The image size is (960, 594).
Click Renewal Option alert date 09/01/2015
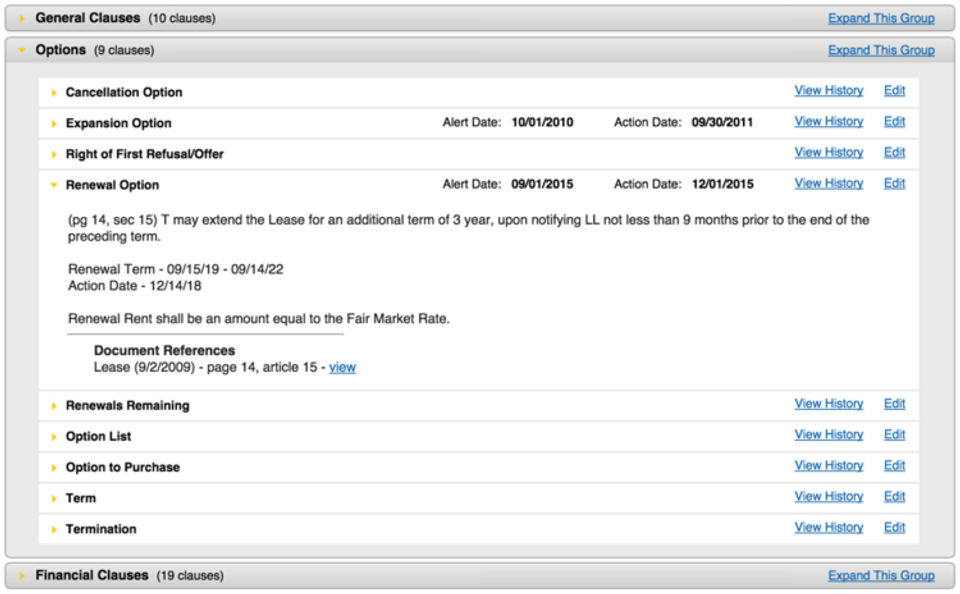pos(542,184)
